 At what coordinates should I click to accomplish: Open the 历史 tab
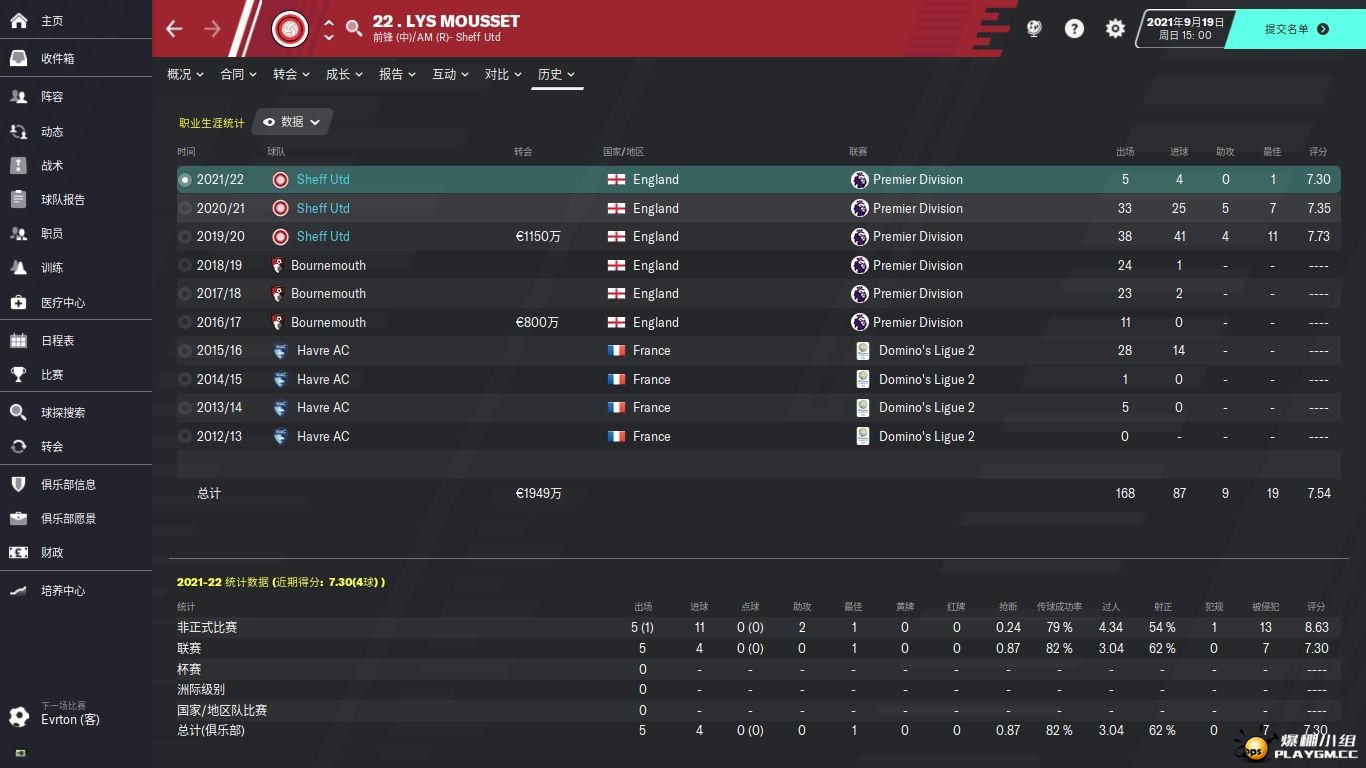click(557, 74)
